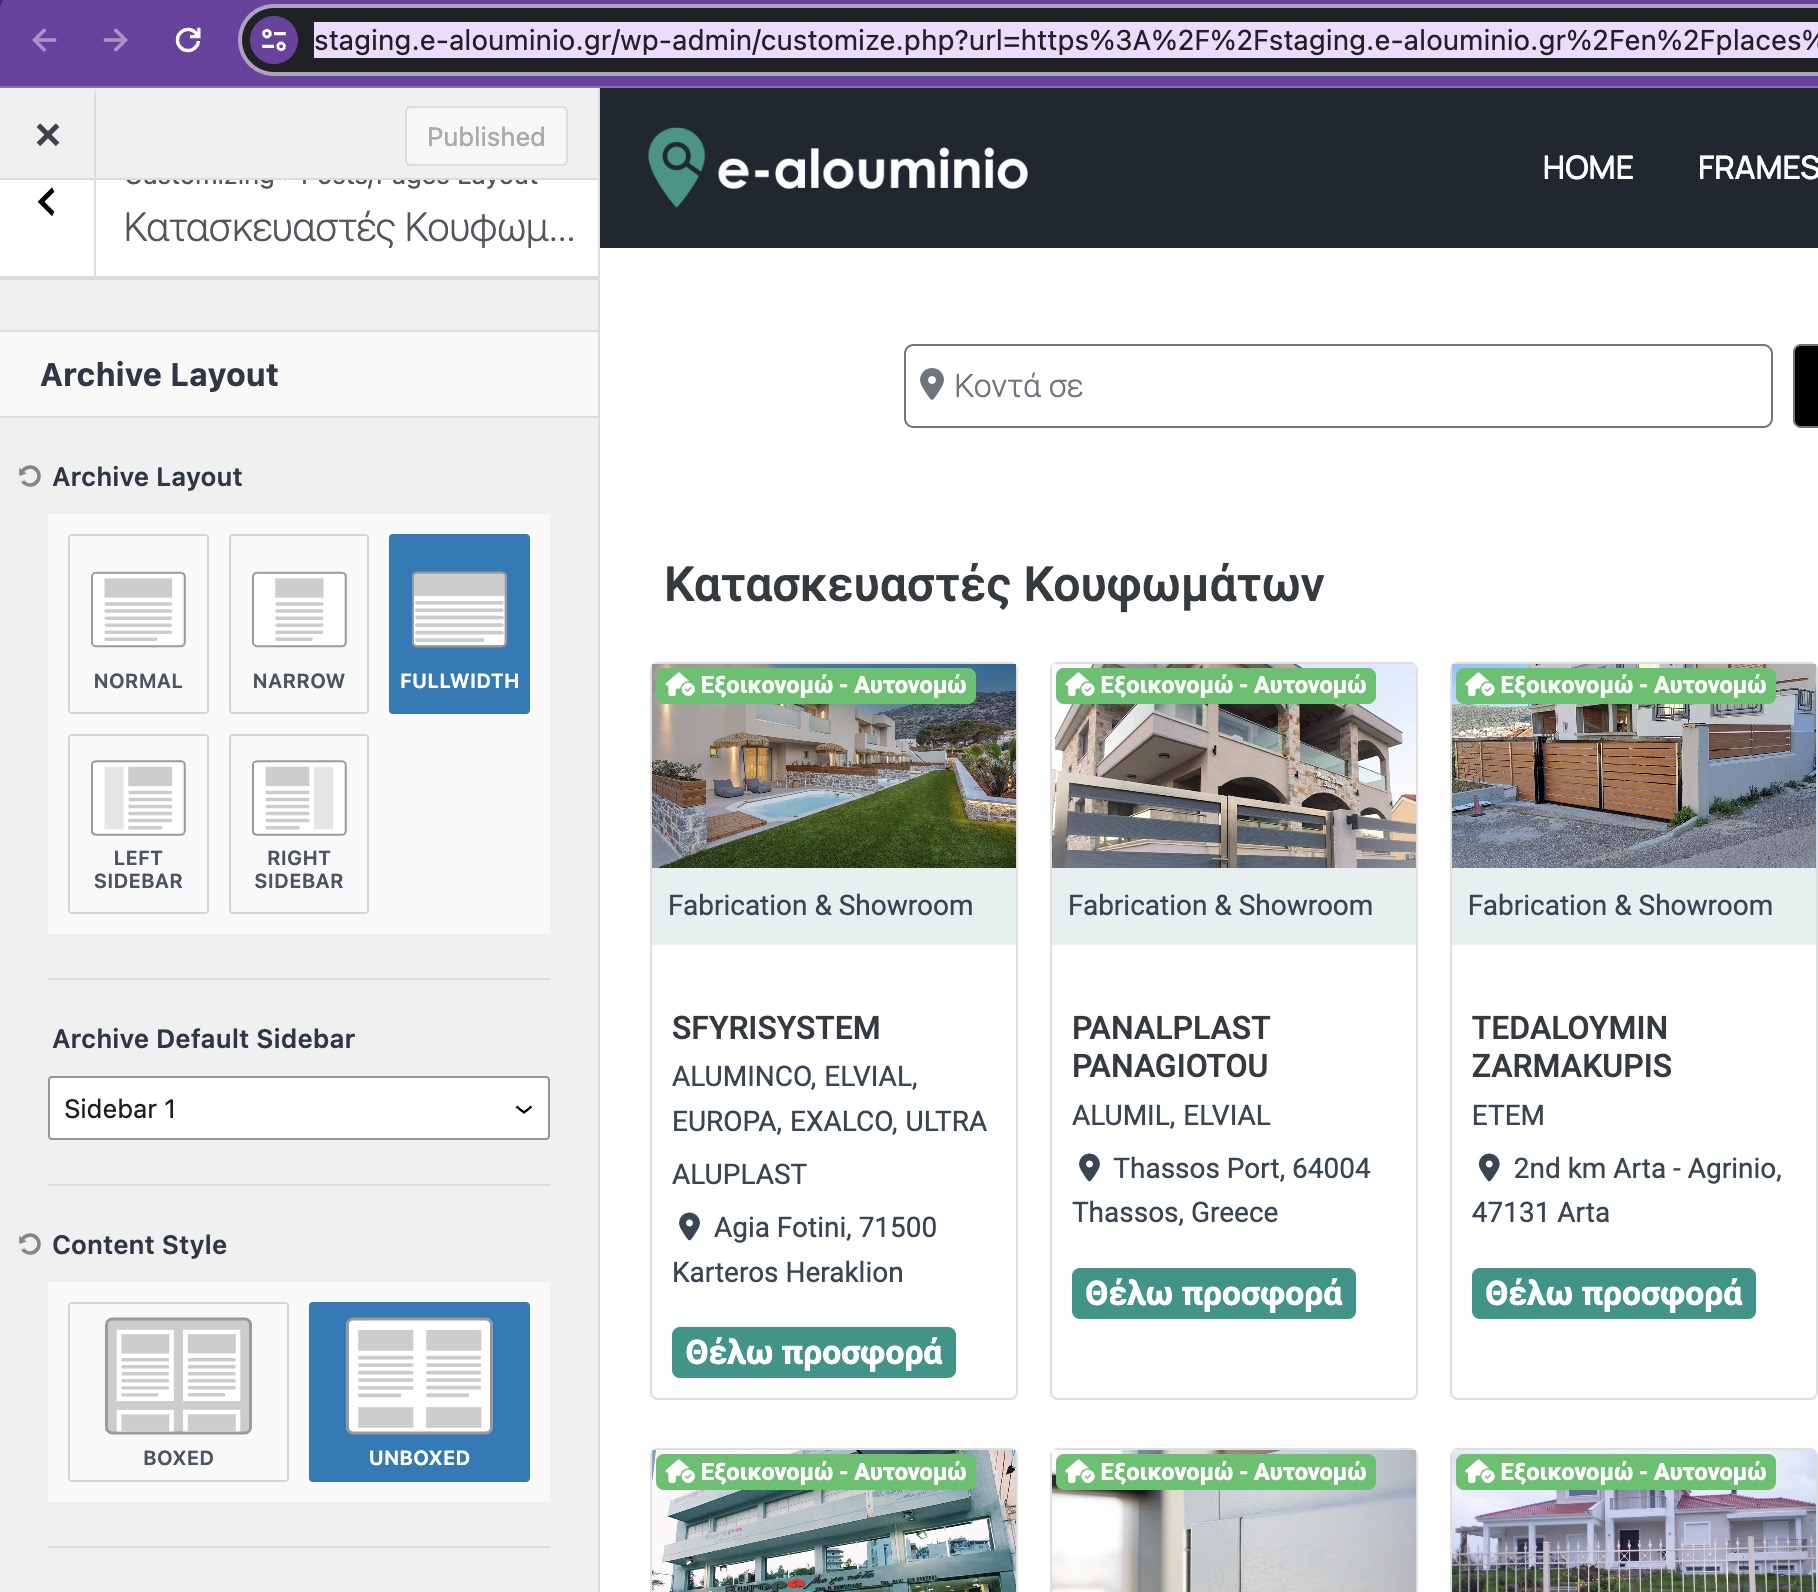Image resolution: width=1818 pixels, height=1592 pixels.
Task: Click Θέλω προσφορά on PANALPLAST card
Action: click(x=1214, y=1293)
